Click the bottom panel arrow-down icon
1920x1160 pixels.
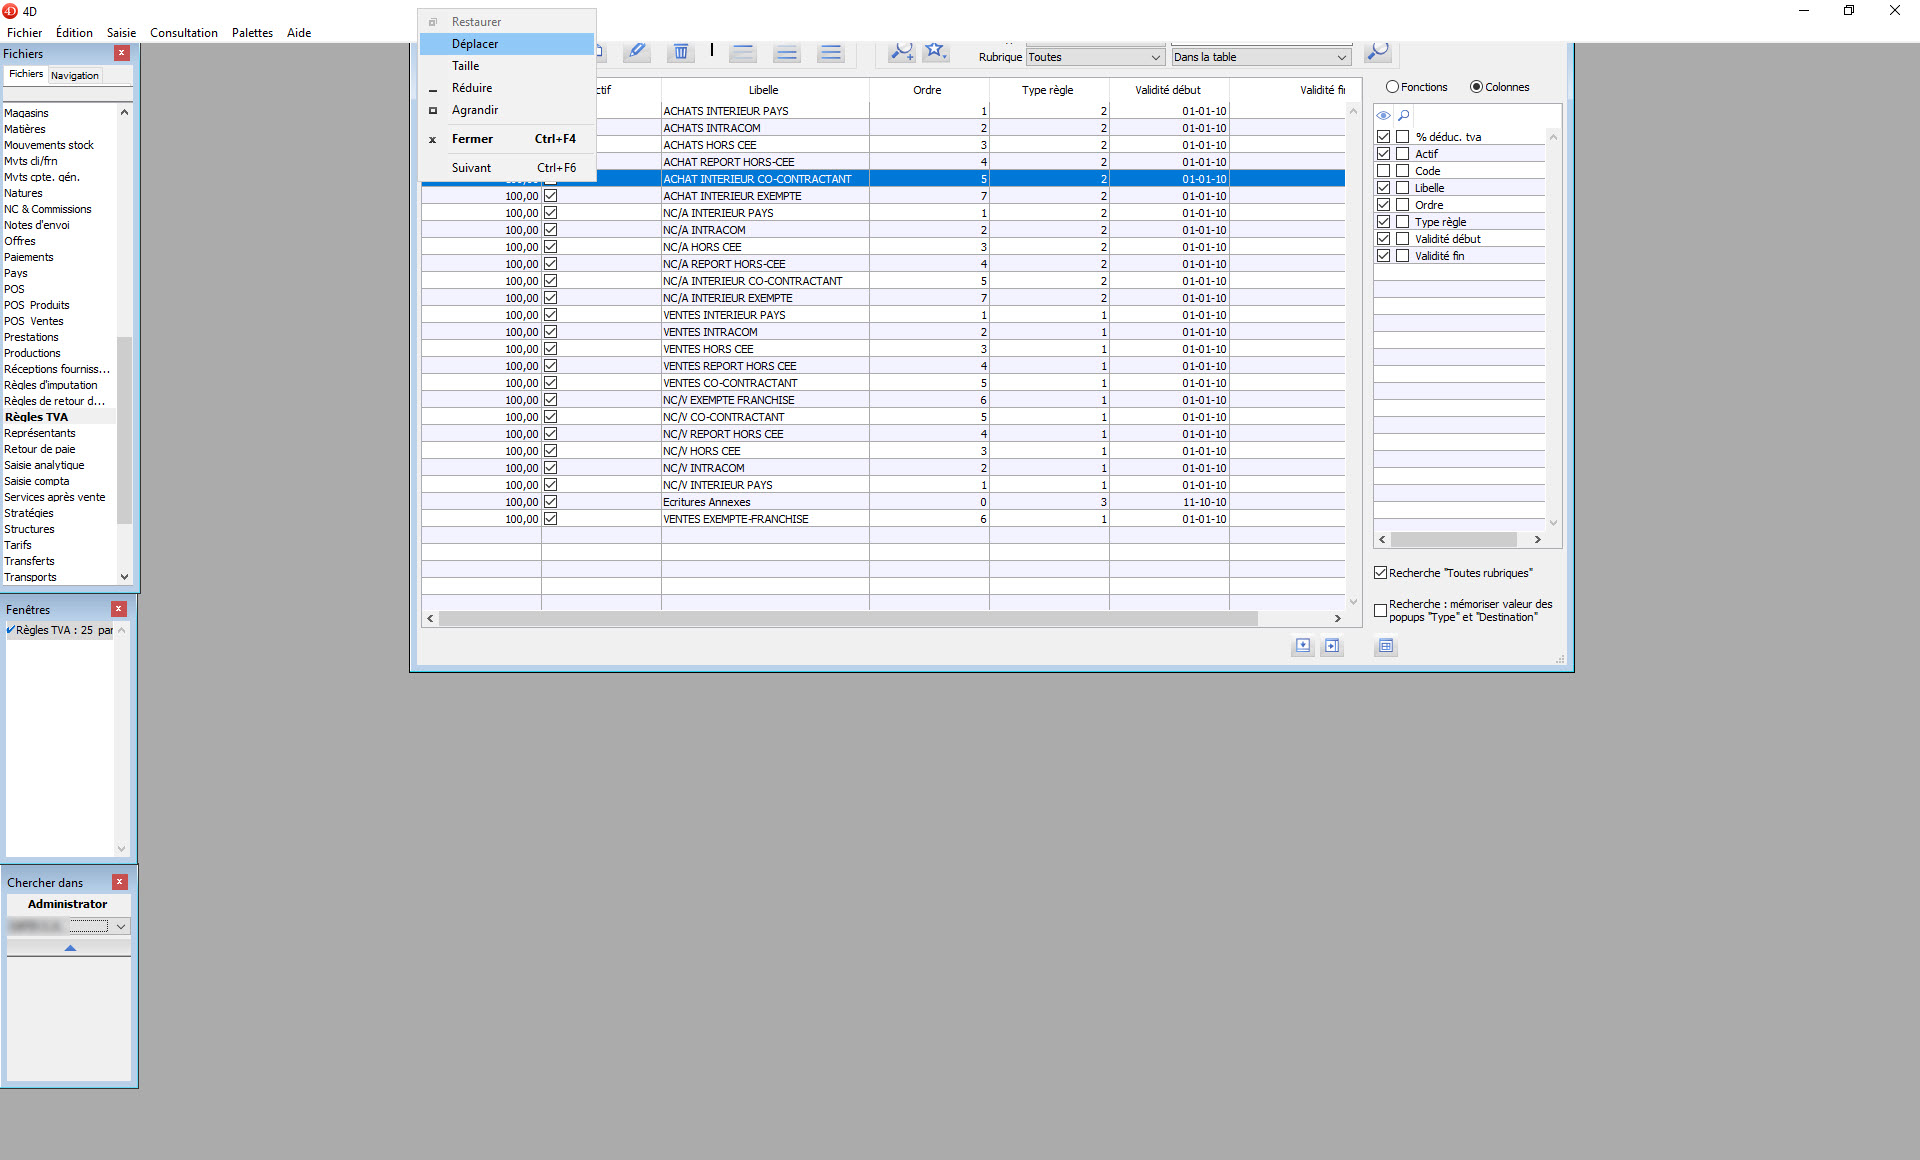1302,646
